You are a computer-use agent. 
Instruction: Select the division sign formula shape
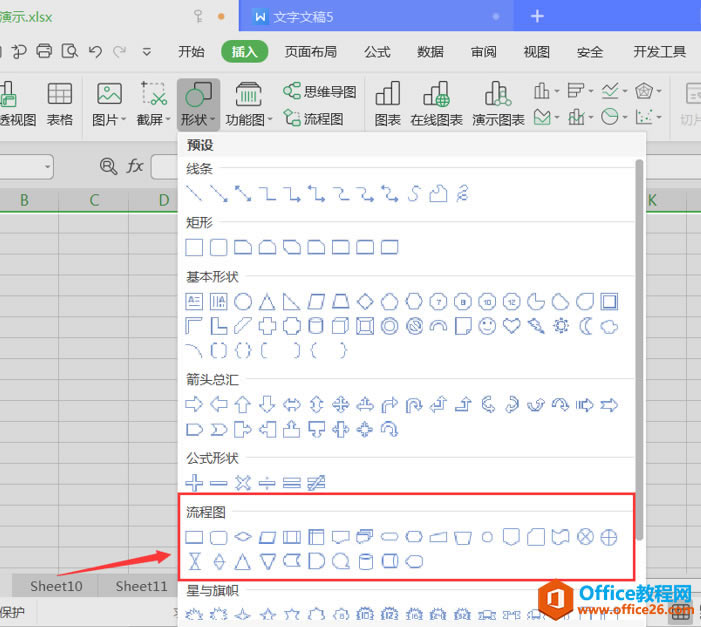pyautogui.click(x=267, y=483)
